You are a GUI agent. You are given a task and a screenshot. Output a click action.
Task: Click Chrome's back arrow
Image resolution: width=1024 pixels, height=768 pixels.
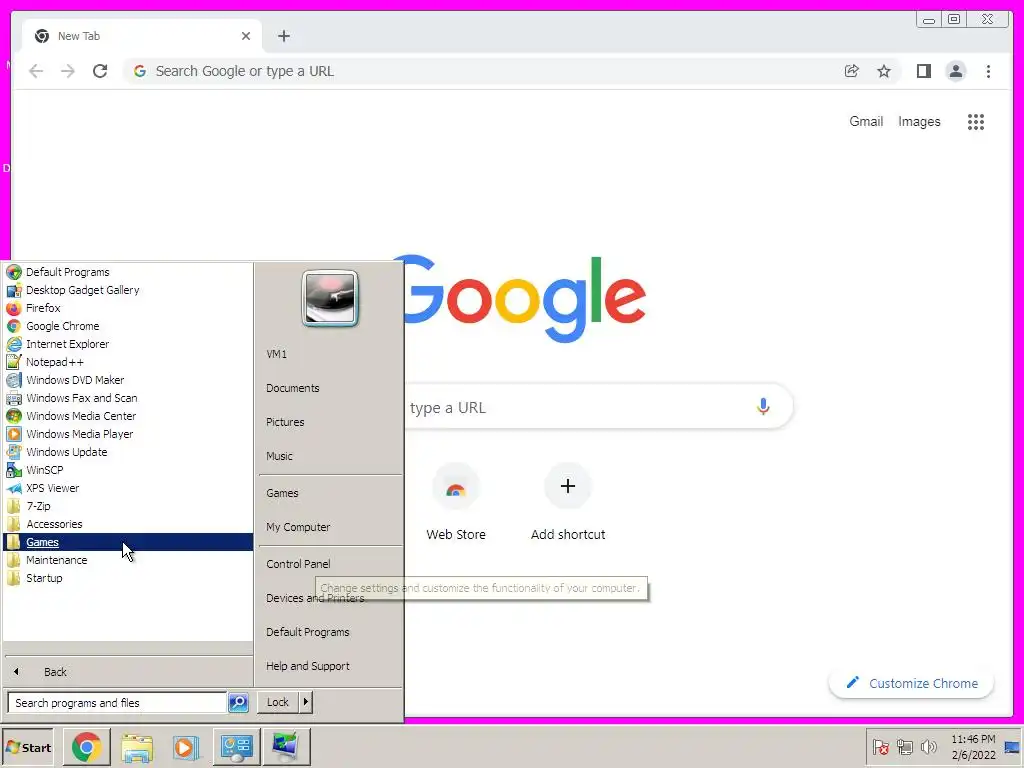(36, 71)
